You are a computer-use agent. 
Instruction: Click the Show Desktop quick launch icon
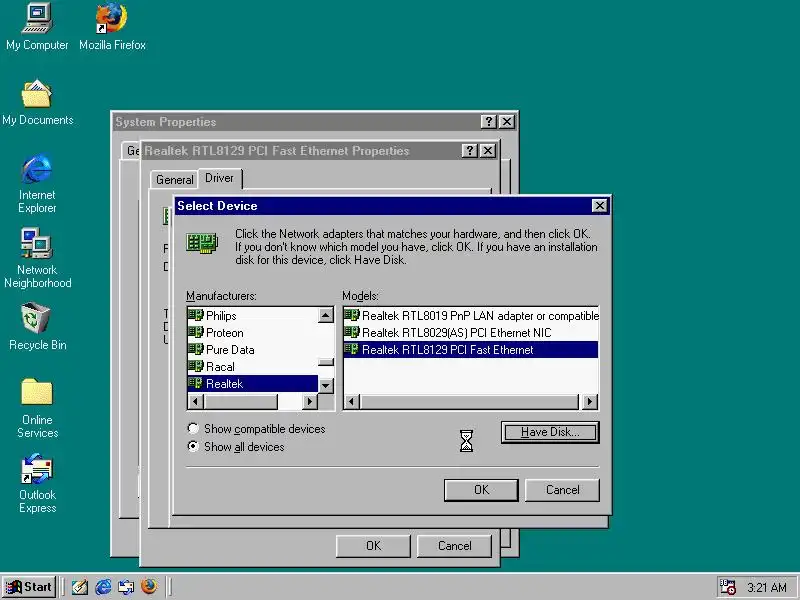(80, 587)
